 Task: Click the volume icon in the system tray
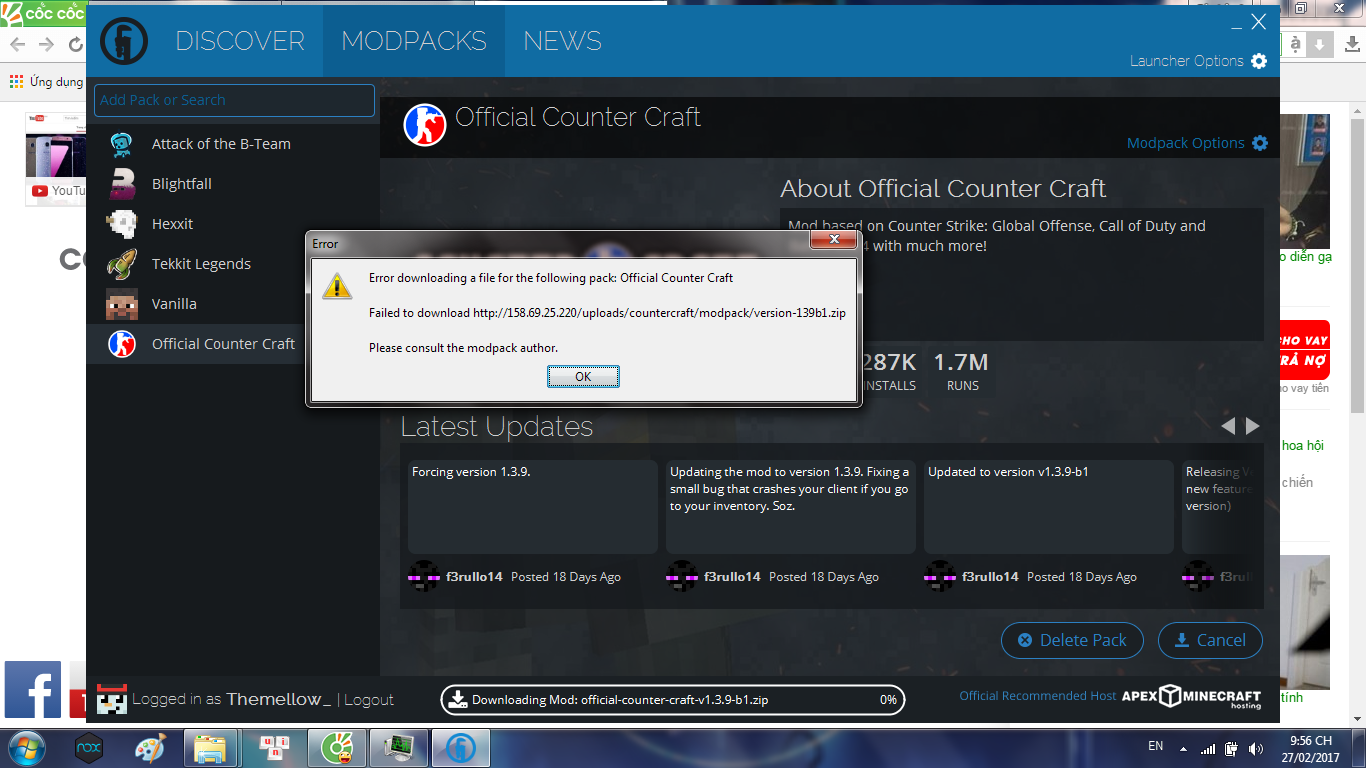click(x=1254, y=749)
